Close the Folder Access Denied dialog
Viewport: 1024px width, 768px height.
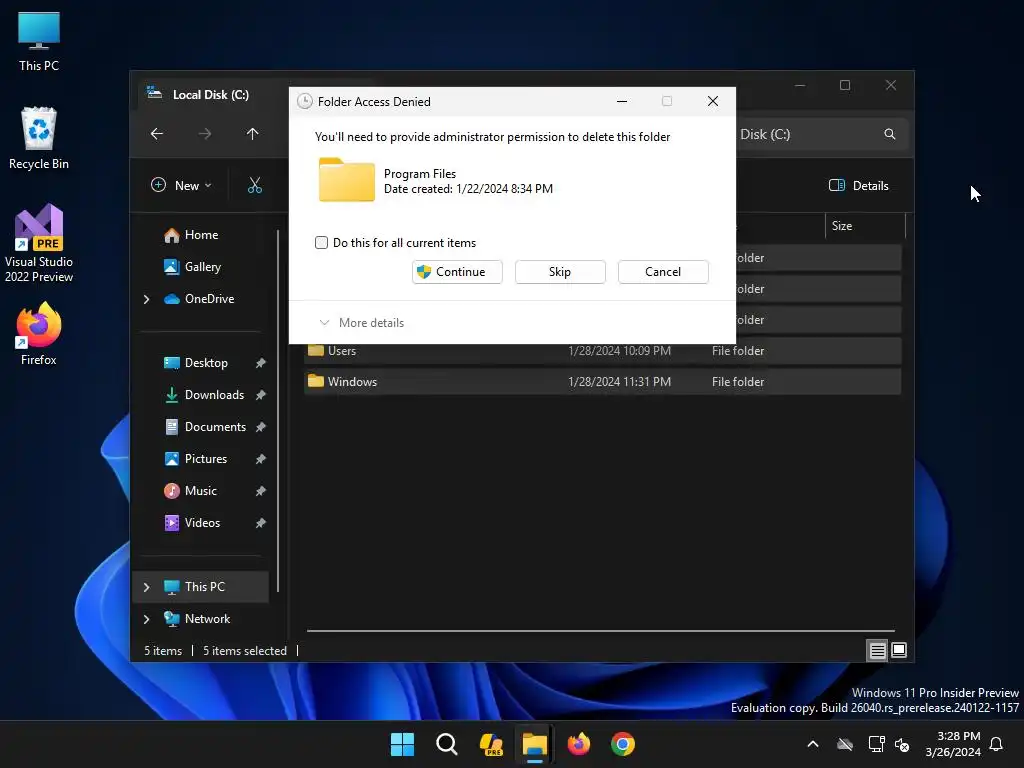click(x=713, y=101)
